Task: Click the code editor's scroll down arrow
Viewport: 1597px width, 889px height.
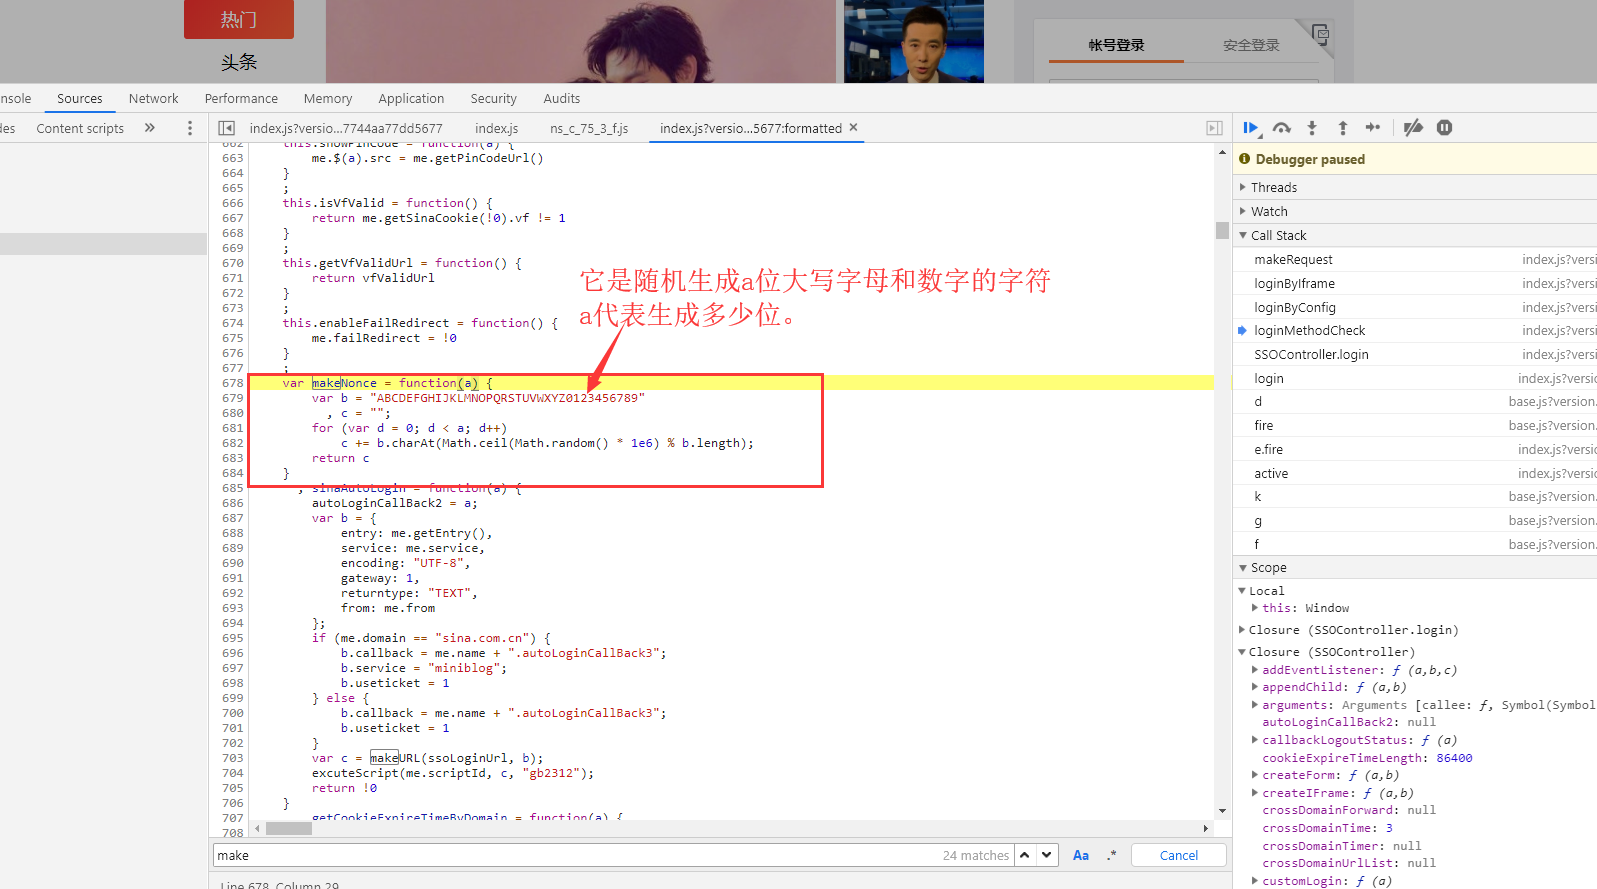Action: pyautogui.click(x=1222, y=811)
